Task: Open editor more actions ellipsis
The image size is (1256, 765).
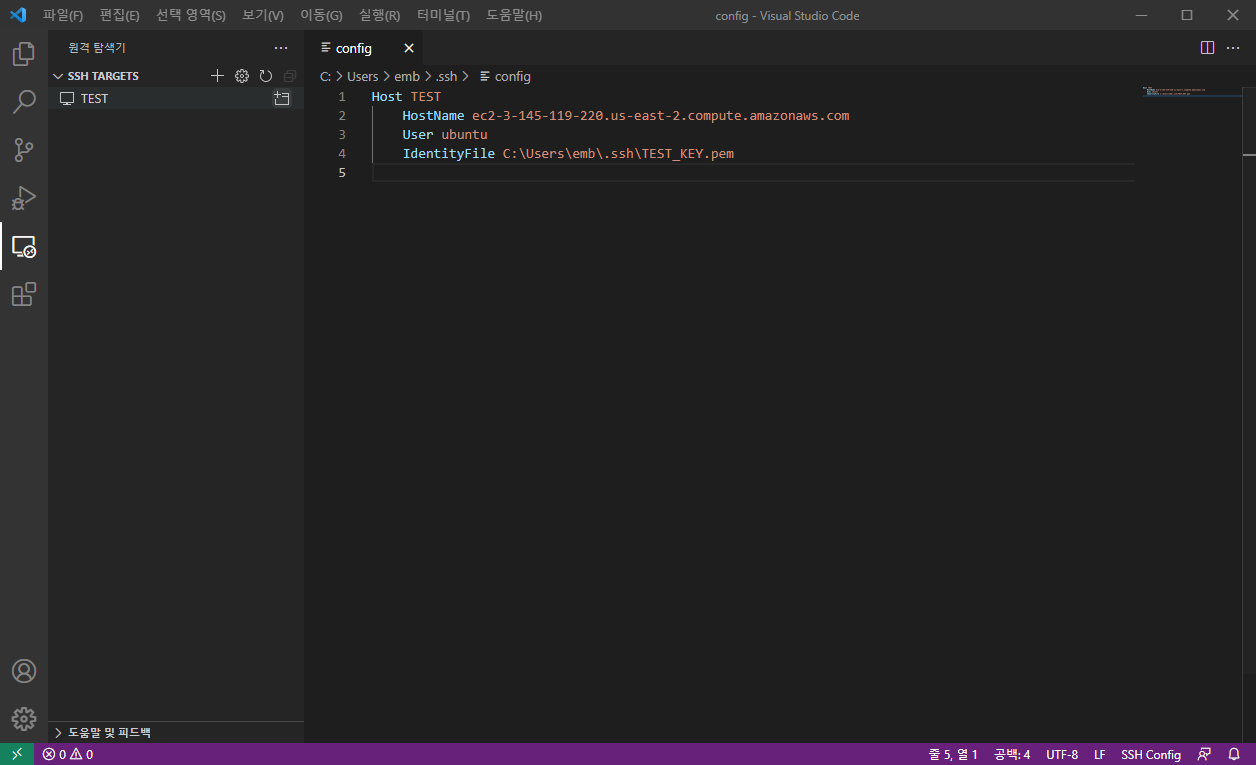Action: pos(1233,48)
